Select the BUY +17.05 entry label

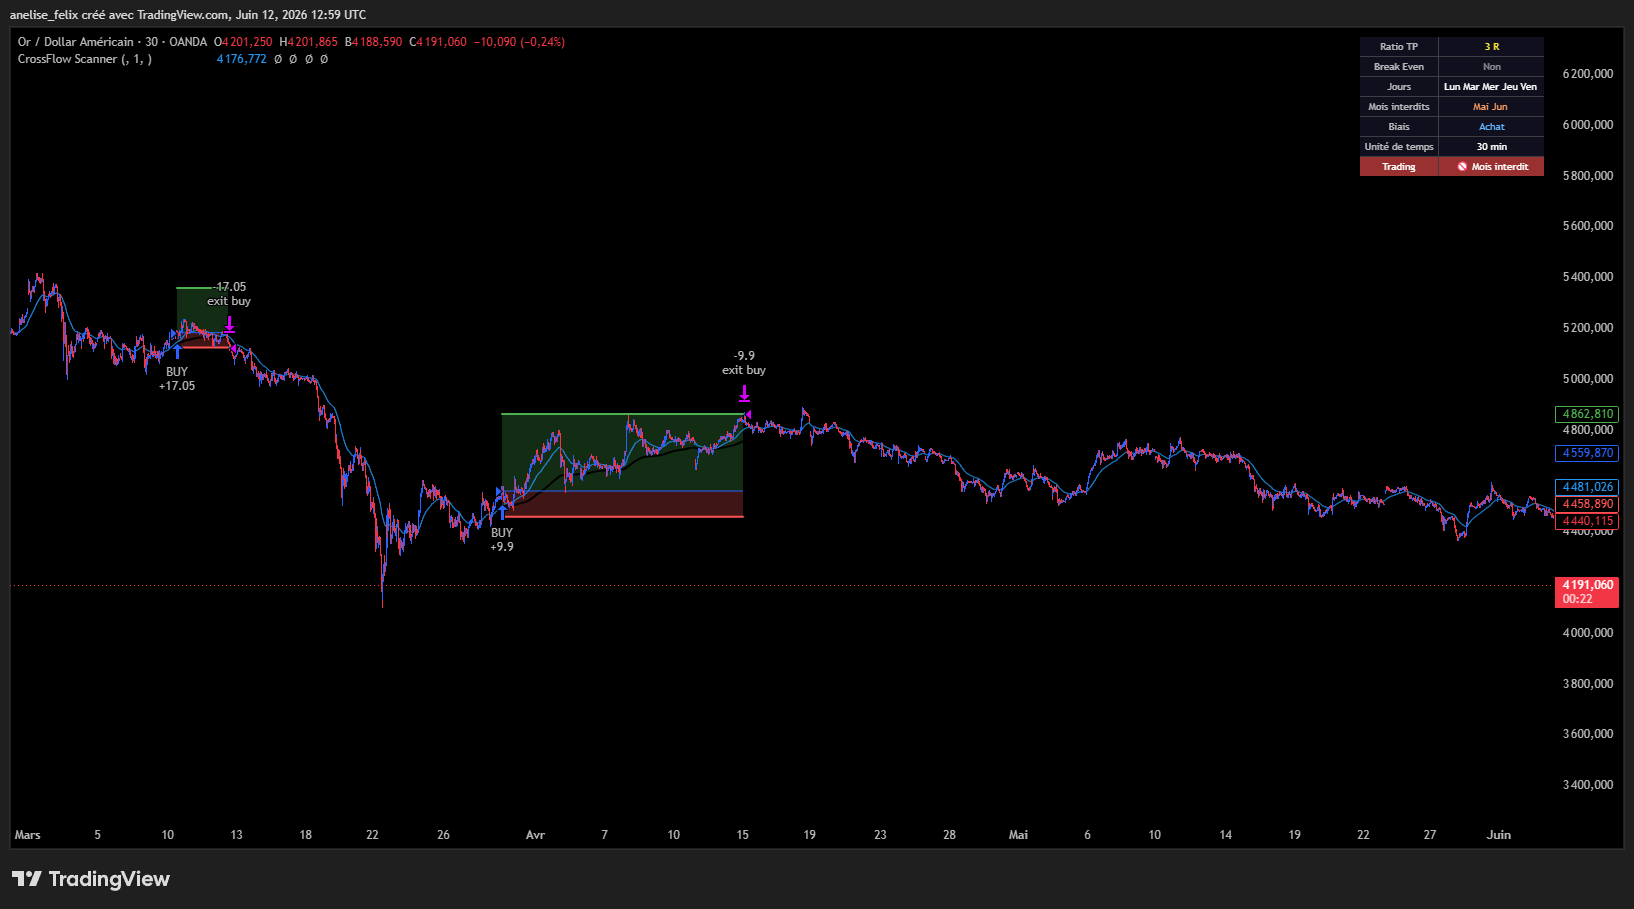coord(177,379)
